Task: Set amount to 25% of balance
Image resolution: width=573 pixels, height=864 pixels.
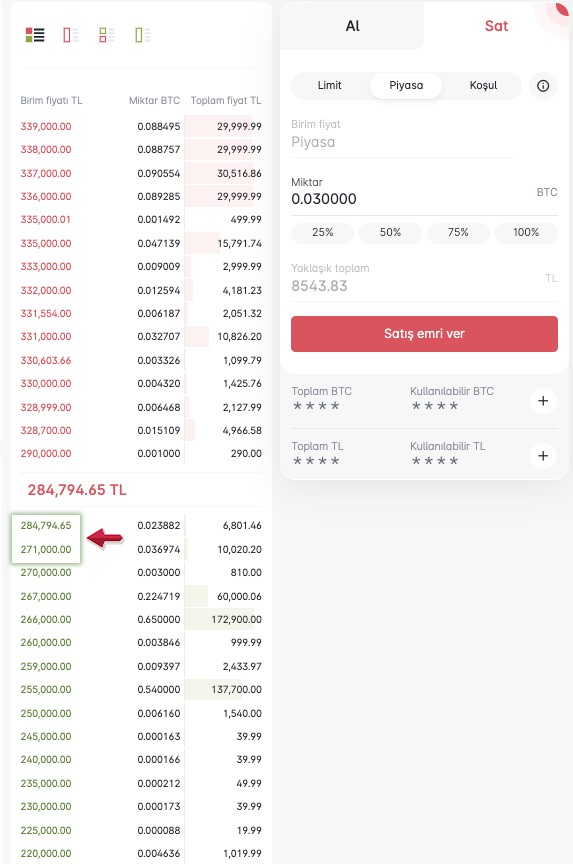Action: coord(323,233)
